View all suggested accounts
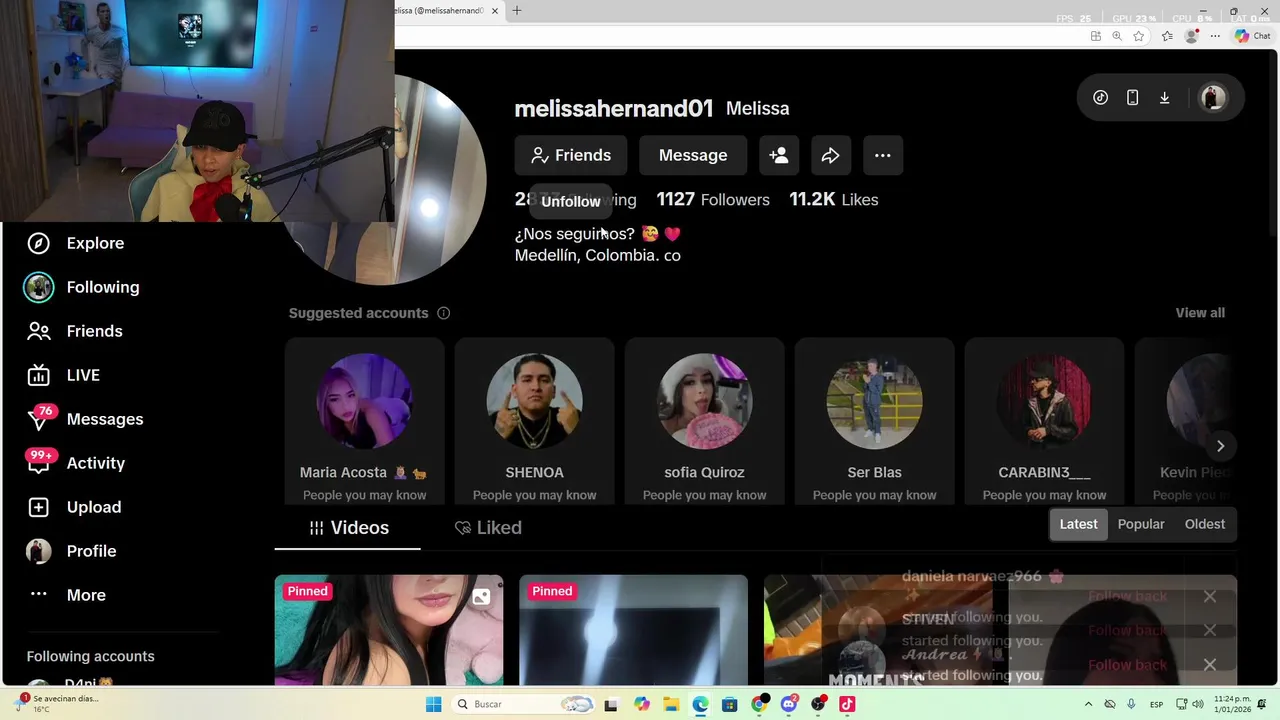The width and height of the screenshot is (1280, 720). click(1200, 313)
